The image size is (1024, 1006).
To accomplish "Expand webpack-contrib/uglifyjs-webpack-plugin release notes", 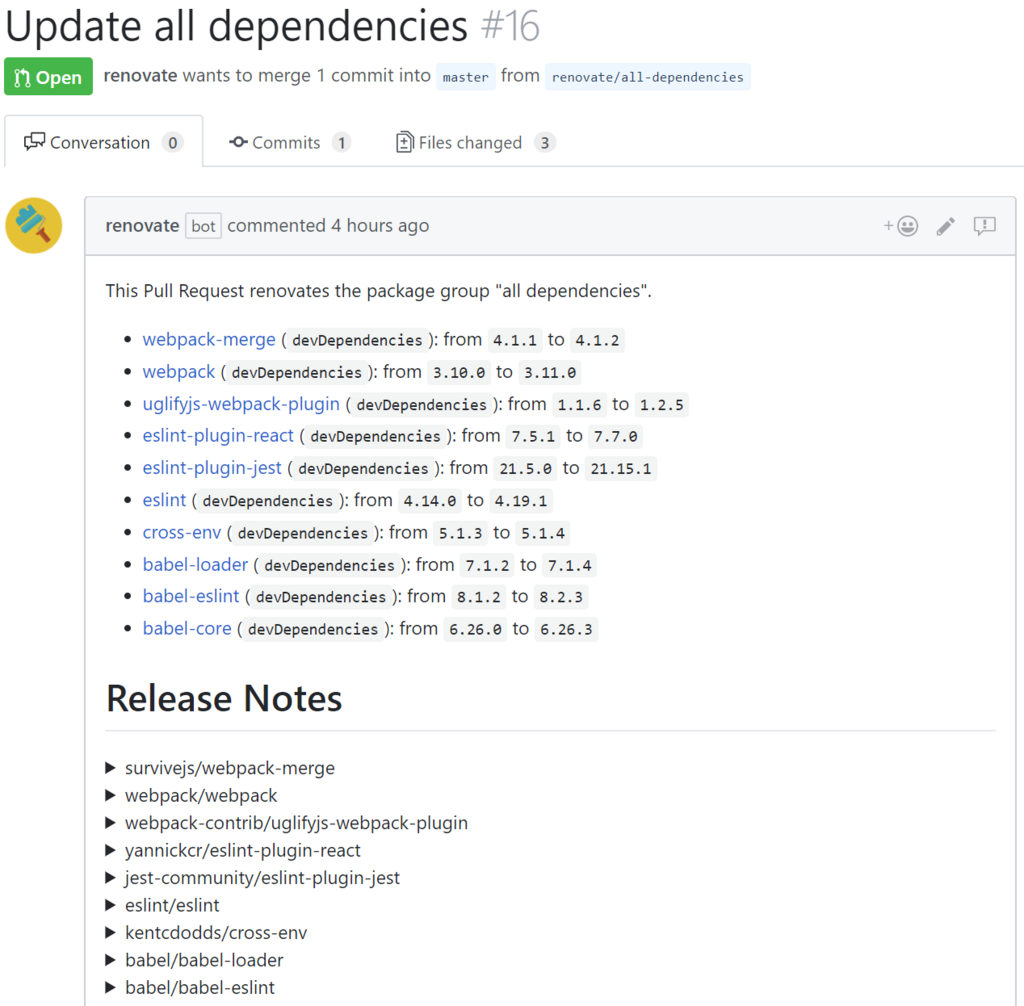I will click(287, 822).
